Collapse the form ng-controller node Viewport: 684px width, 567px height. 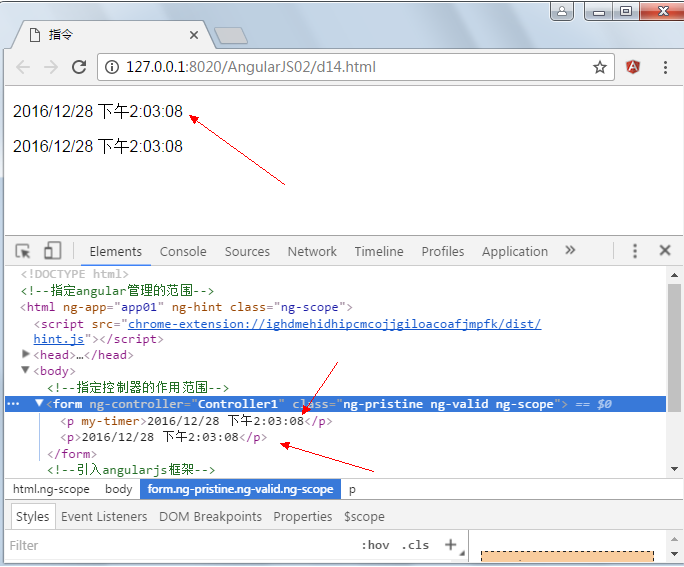40,404
